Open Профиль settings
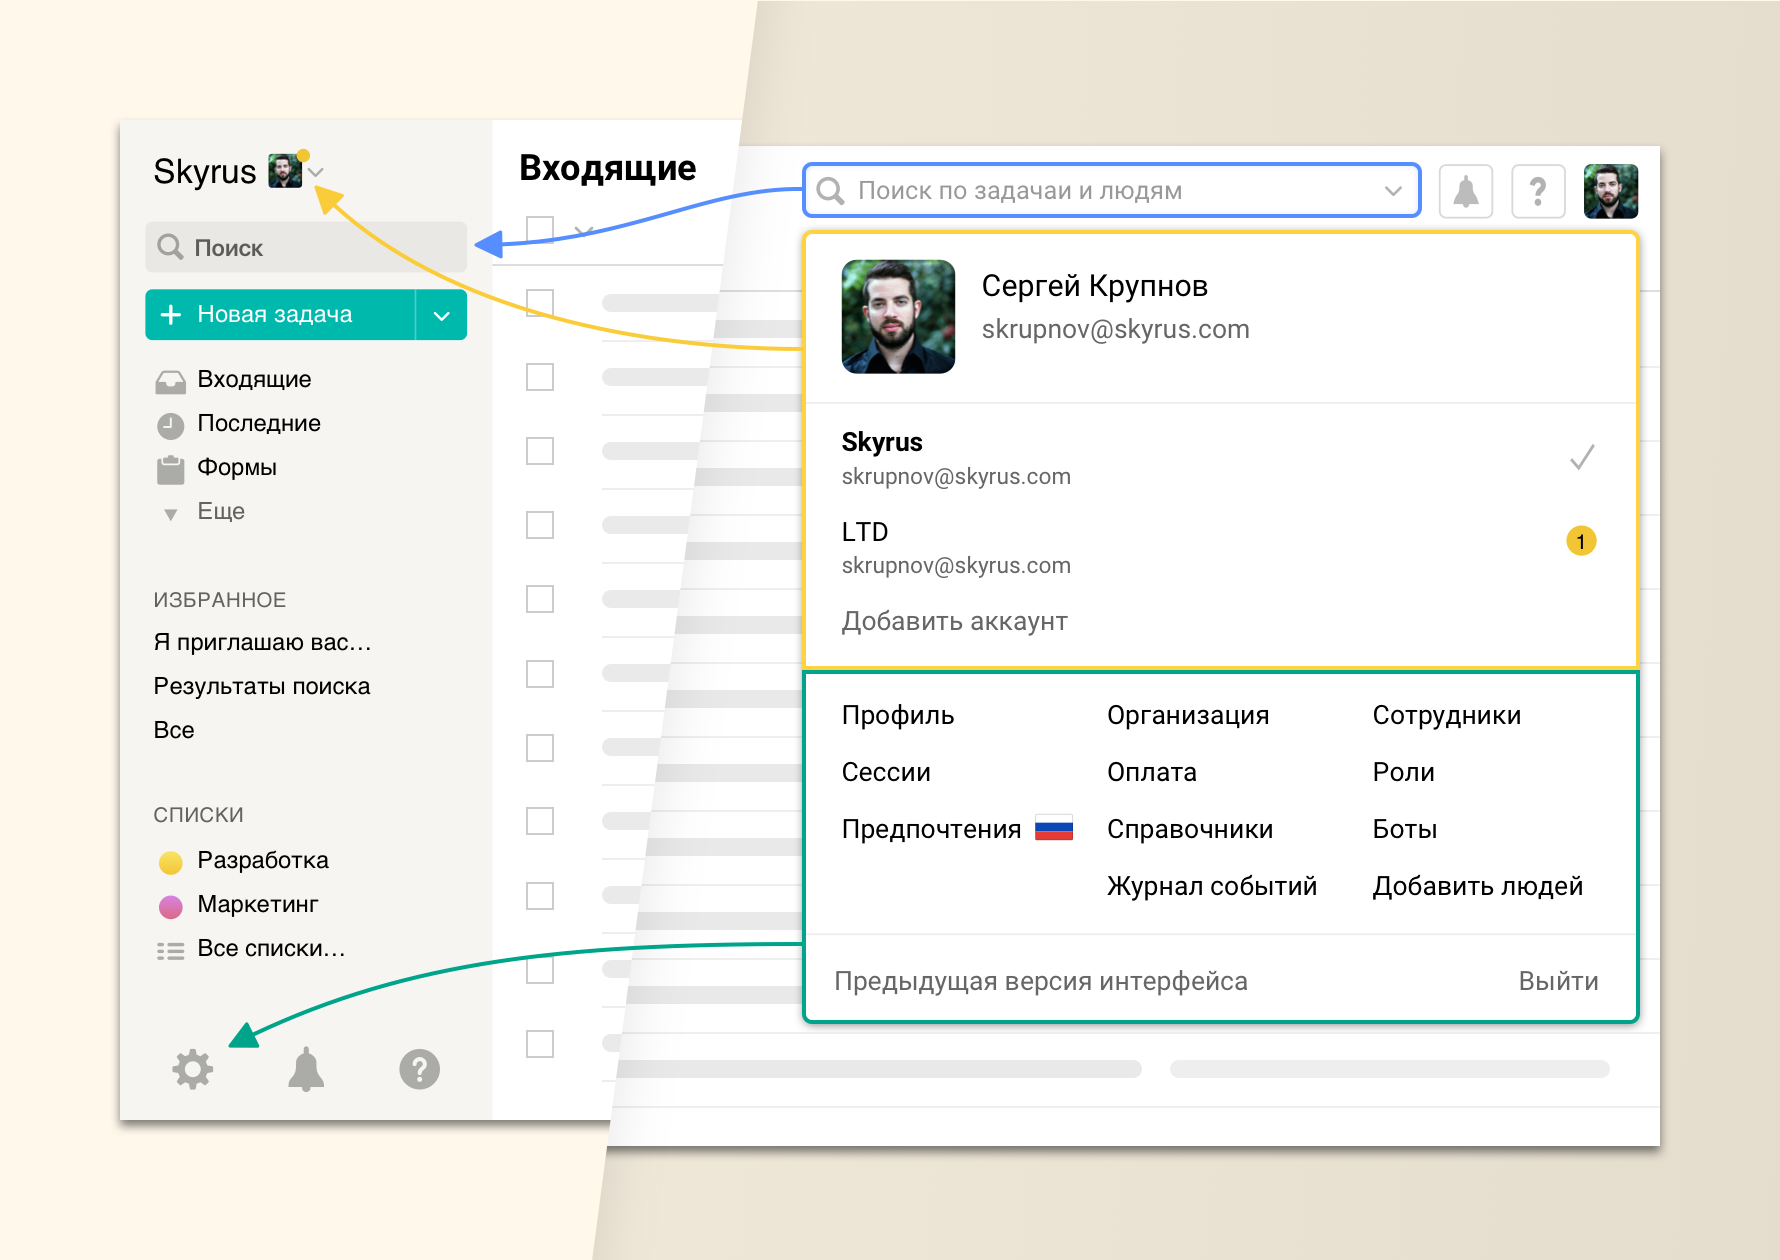 pos(898,715)
